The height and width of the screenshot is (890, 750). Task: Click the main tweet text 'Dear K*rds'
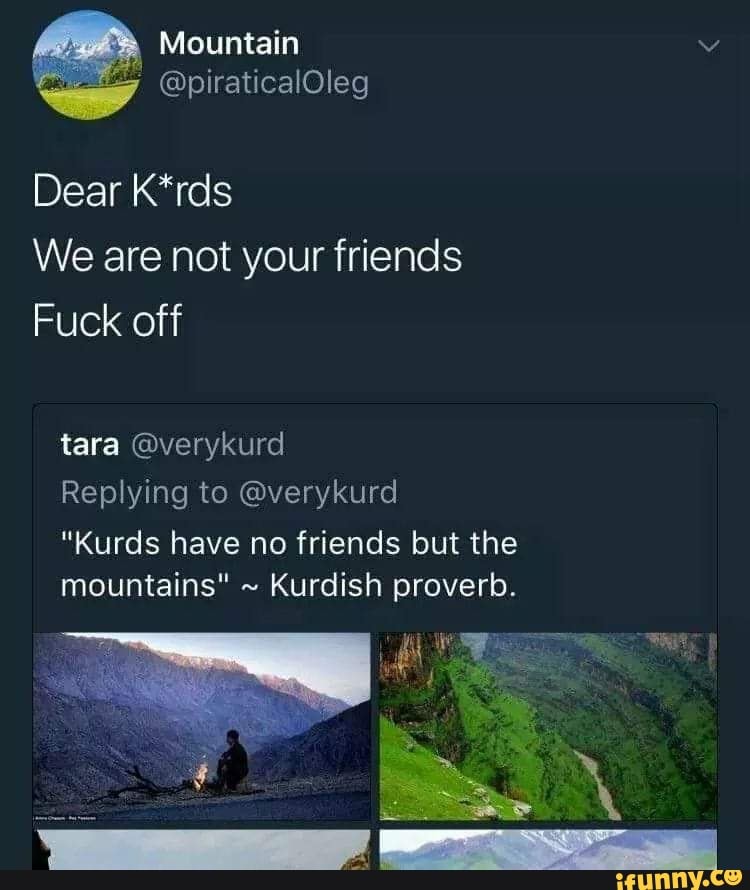132,191
